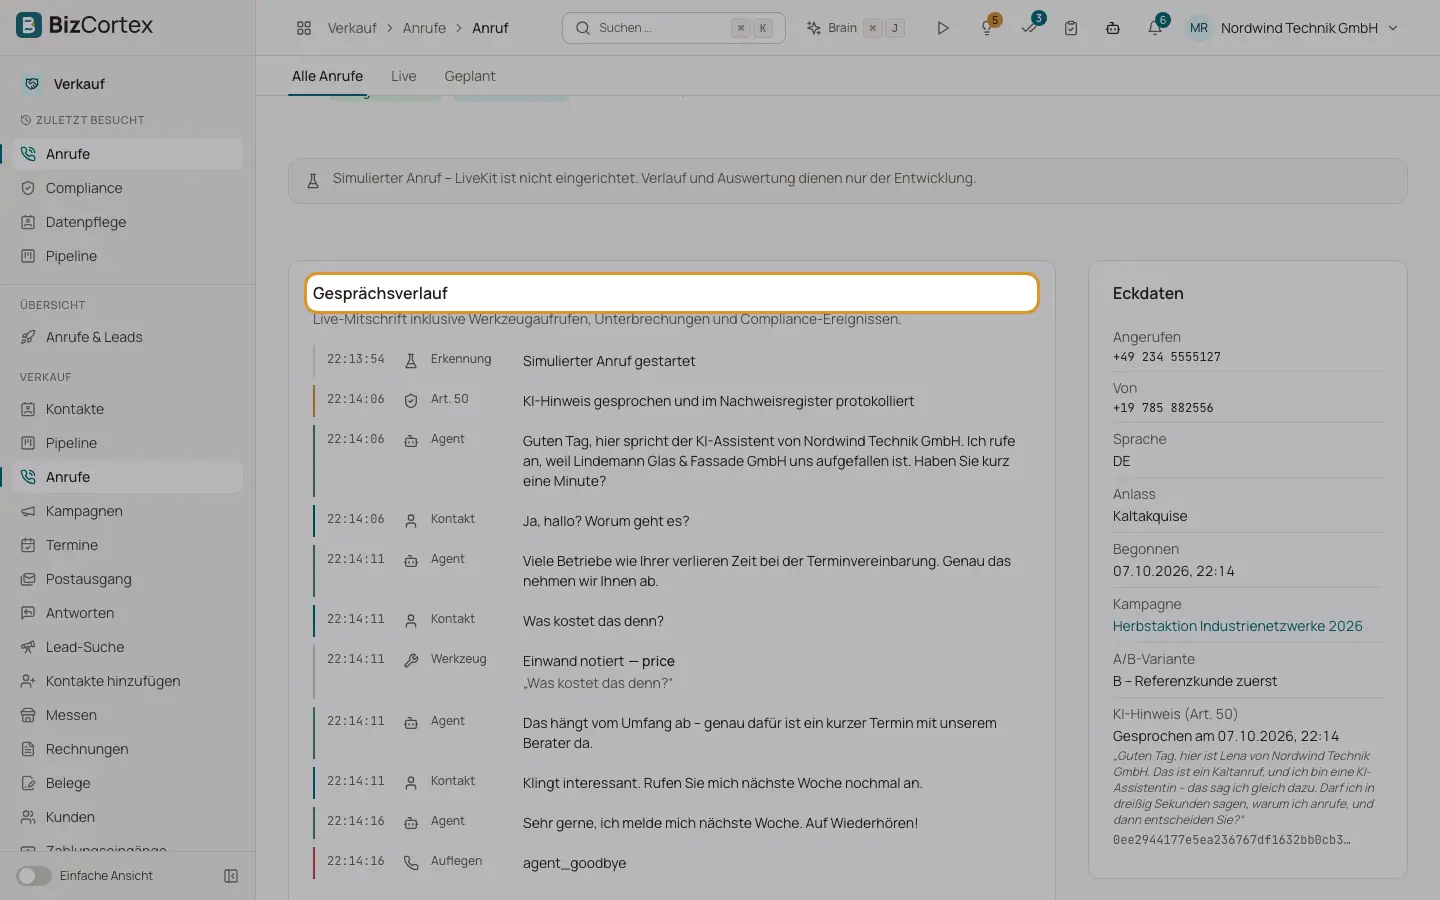Open Anrufe under Zuletzt besucht
1440x900 pixels.
(x=128, y=154)
